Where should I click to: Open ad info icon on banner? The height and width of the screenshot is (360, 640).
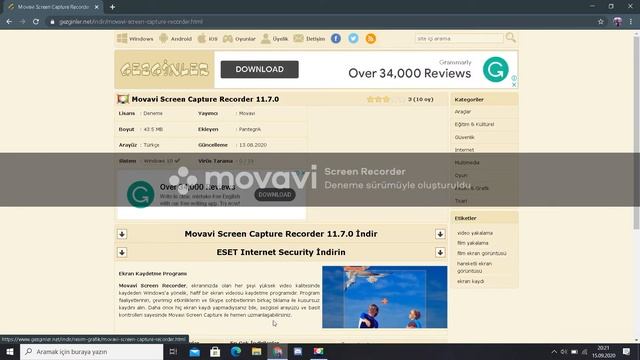pos(514,78)
